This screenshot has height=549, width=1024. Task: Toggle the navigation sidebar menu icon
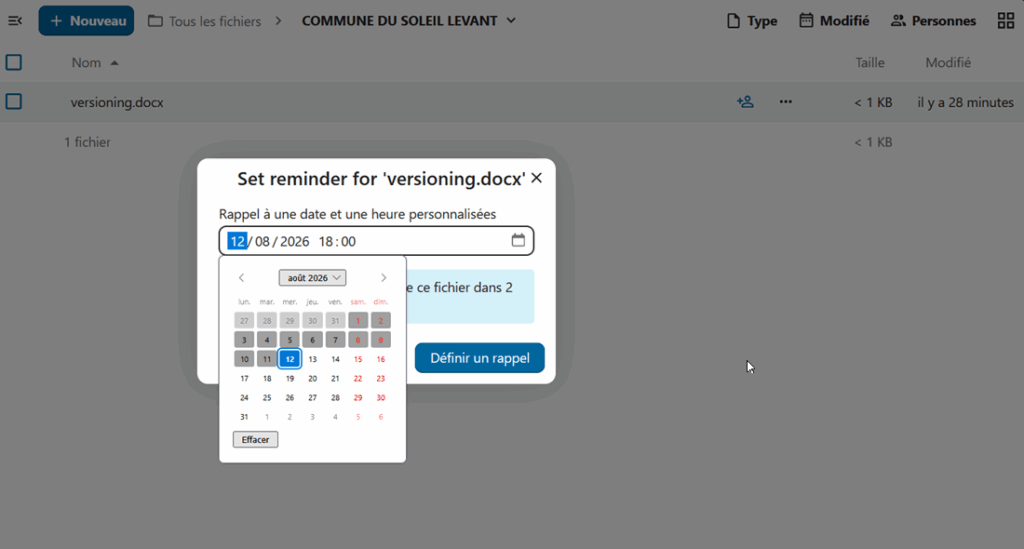(15, 21)
